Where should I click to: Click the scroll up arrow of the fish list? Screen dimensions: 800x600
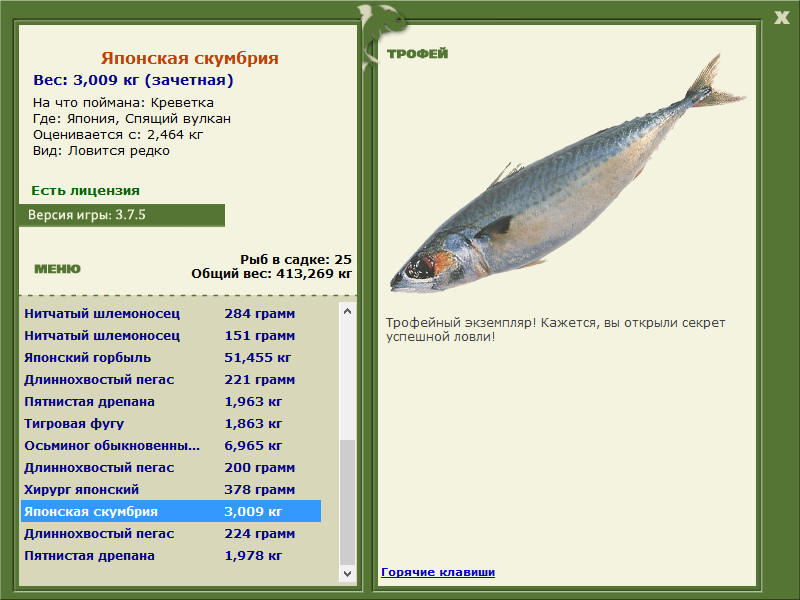coord(347,311)
